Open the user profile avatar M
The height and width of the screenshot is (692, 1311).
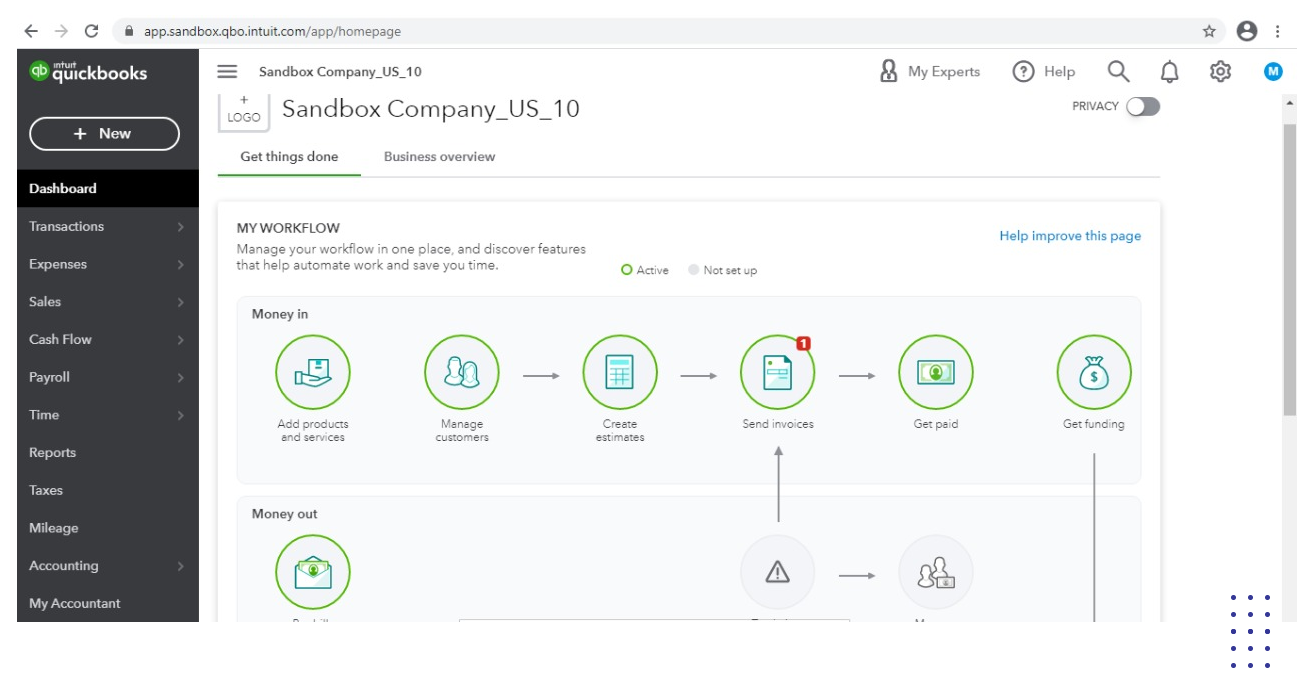click(1273, 72)
